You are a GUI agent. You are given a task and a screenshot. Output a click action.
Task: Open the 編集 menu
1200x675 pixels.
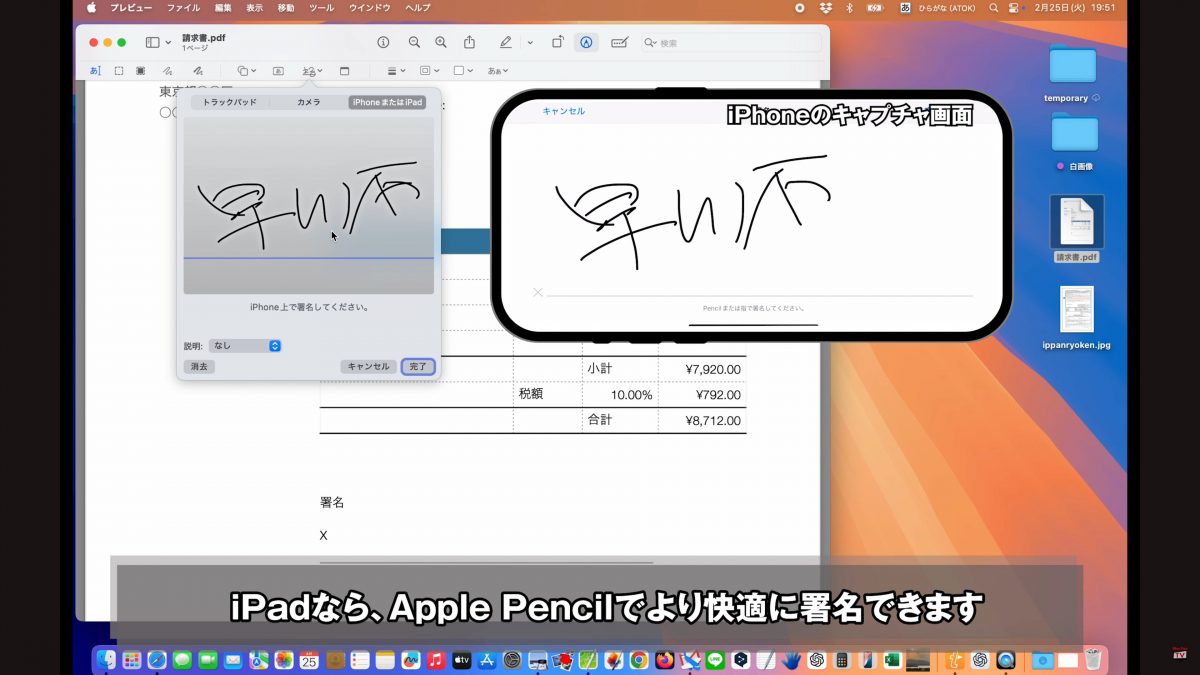(223, 7)
